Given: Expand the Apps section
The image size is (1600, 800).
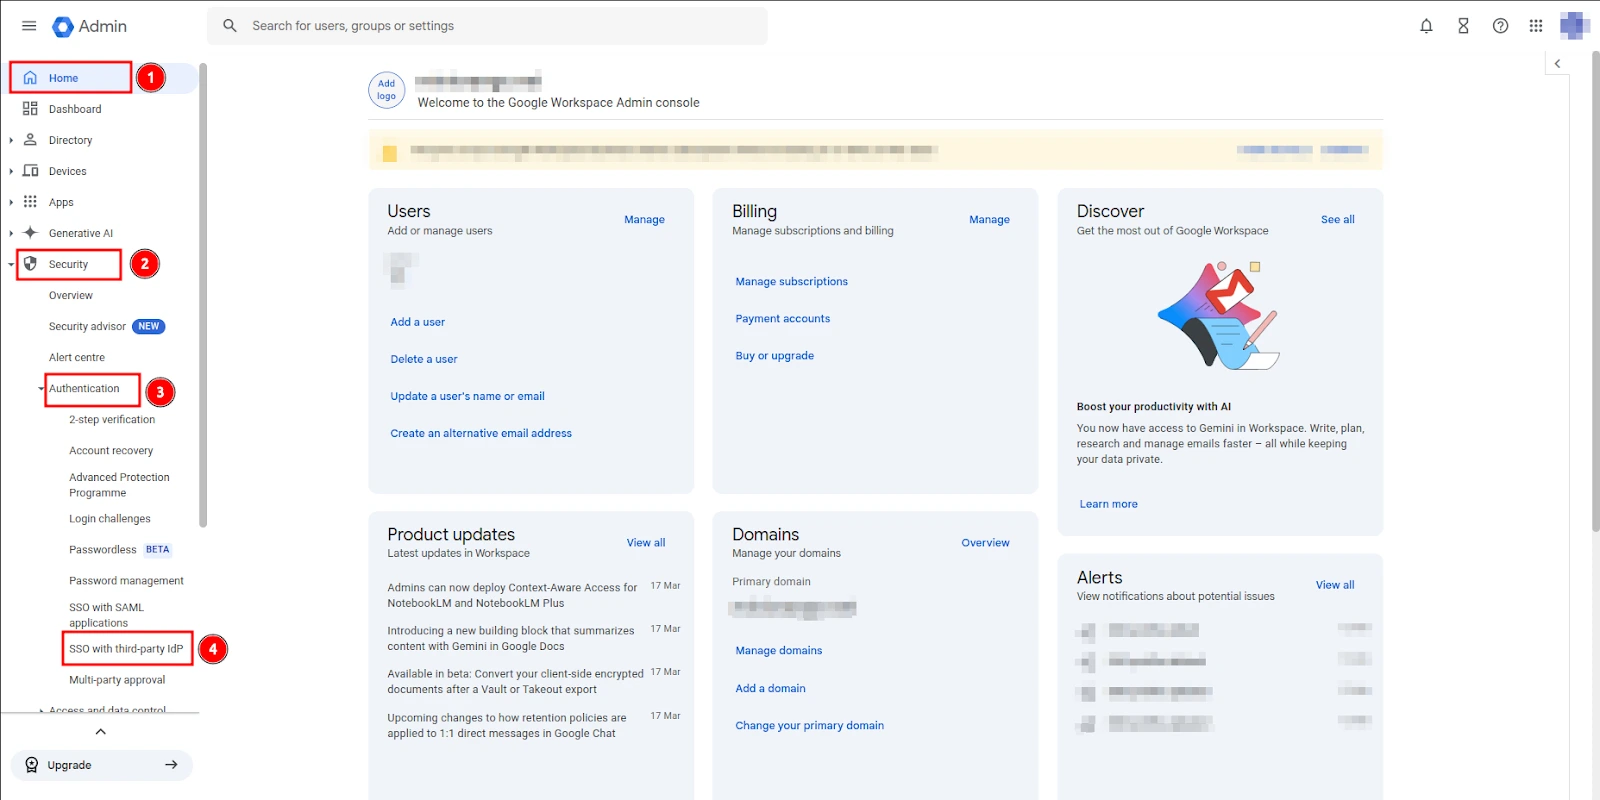Looking at the screenshot, I should click(x=11, y=202).
